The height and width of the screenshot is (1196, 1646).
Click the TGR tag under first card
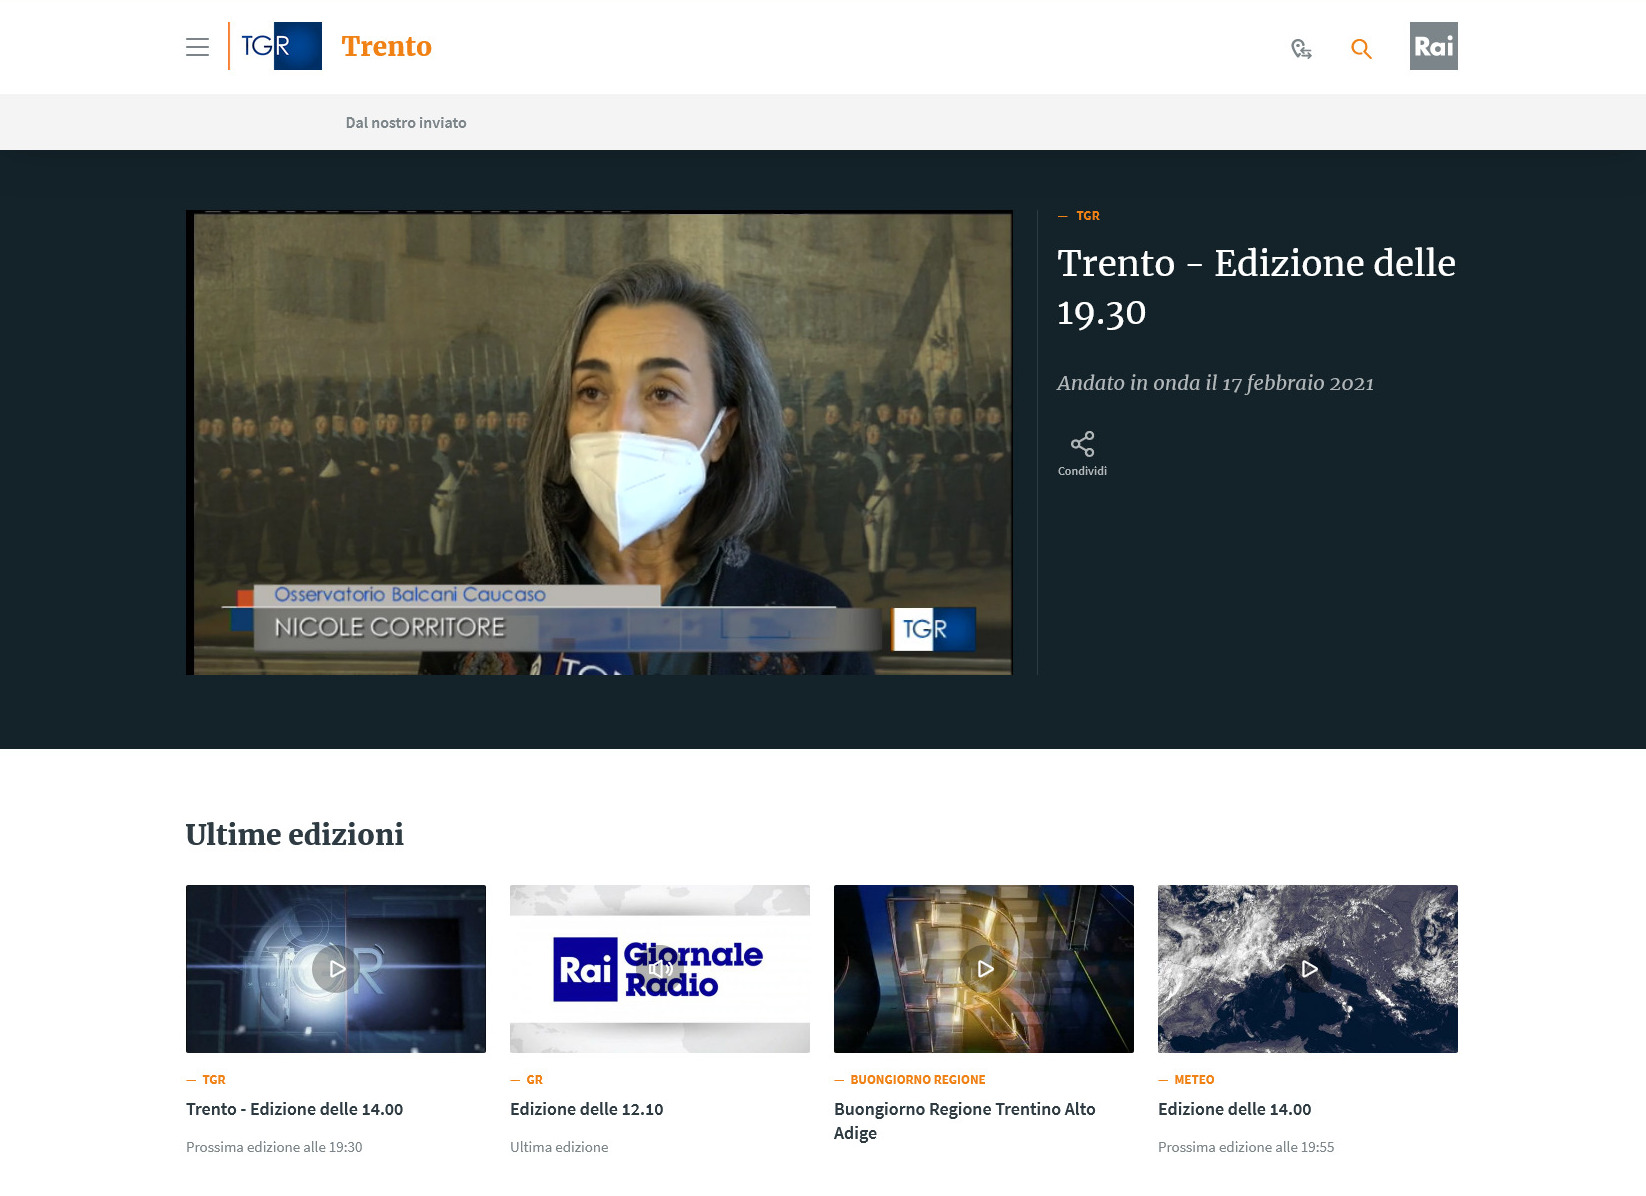(214, 1080)
